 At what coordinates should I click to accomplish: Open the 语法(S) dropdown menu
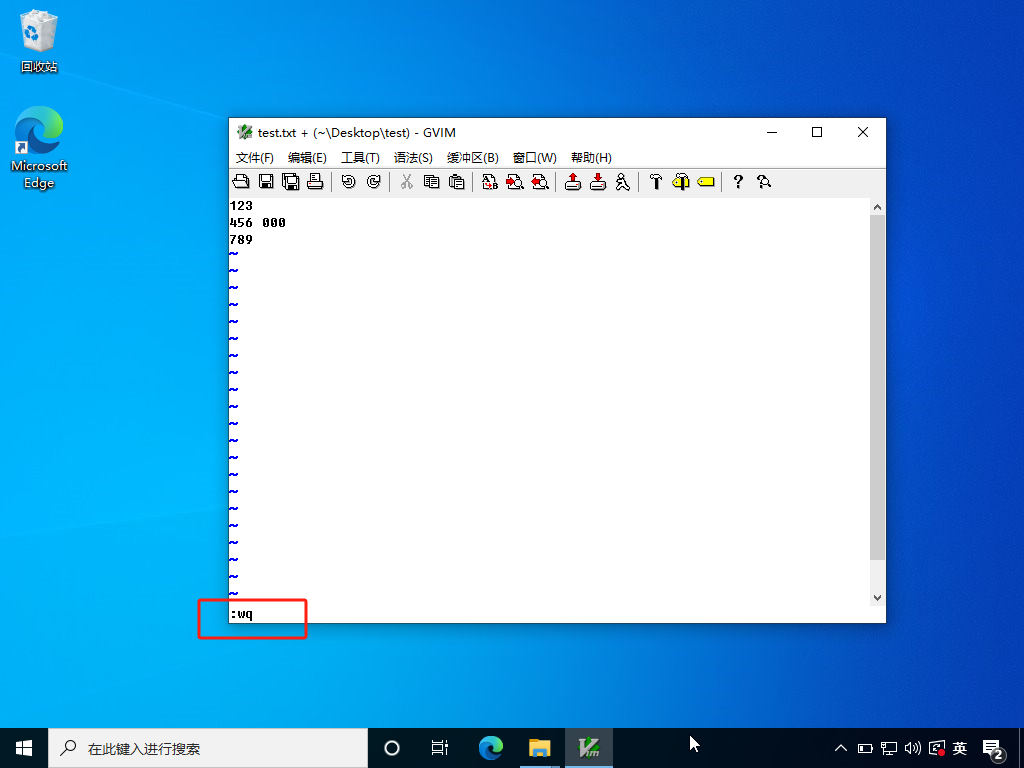pyautogui.click(x=413, y=158)
